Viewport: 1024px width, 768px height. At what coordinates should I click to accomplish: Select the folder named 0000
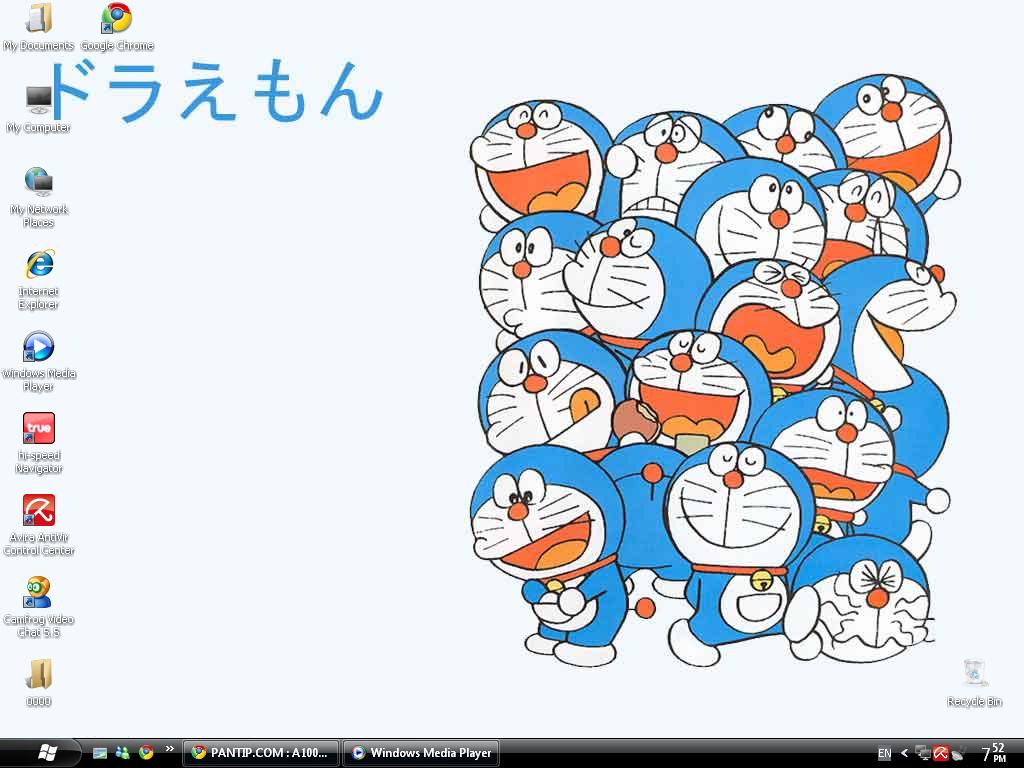point(39,682)
